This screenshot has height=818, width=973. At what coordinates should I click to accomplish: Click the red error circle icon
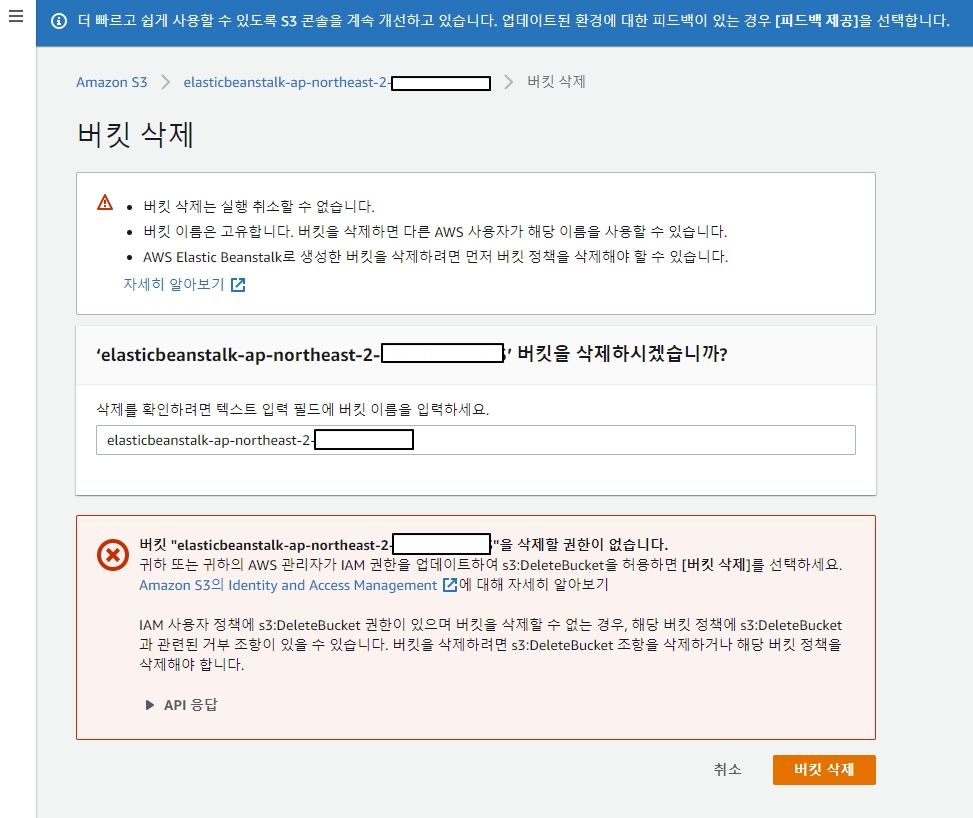(113, 555)
